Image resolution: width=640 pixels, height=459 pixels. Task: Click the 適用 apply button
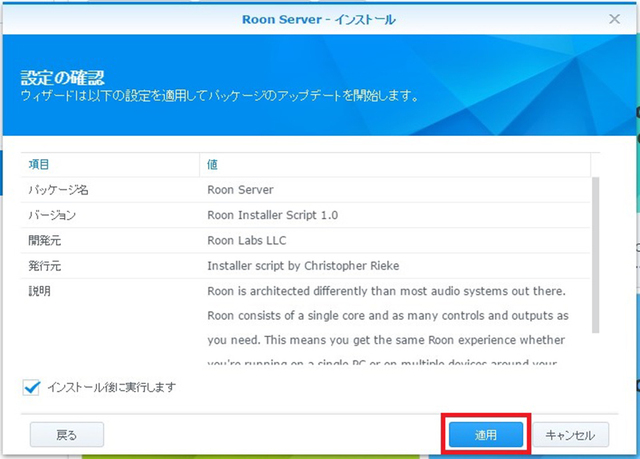tap(485, 435)
